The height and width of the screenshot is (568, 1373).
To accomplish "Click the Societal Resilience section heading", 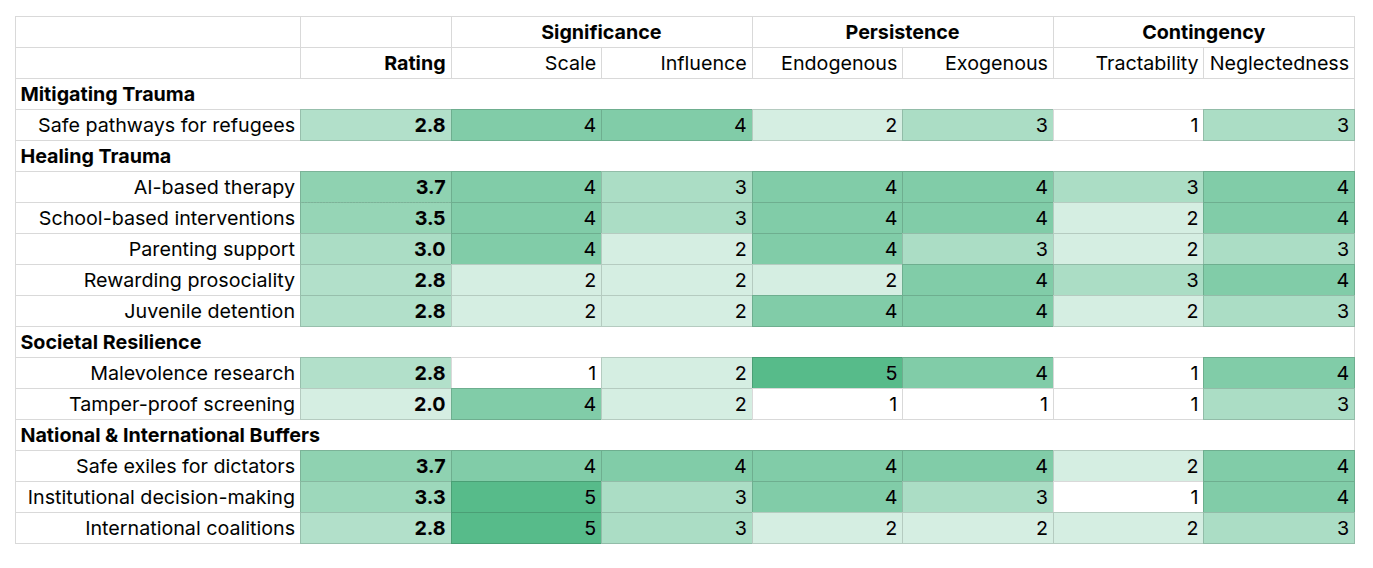I will 111,342.
